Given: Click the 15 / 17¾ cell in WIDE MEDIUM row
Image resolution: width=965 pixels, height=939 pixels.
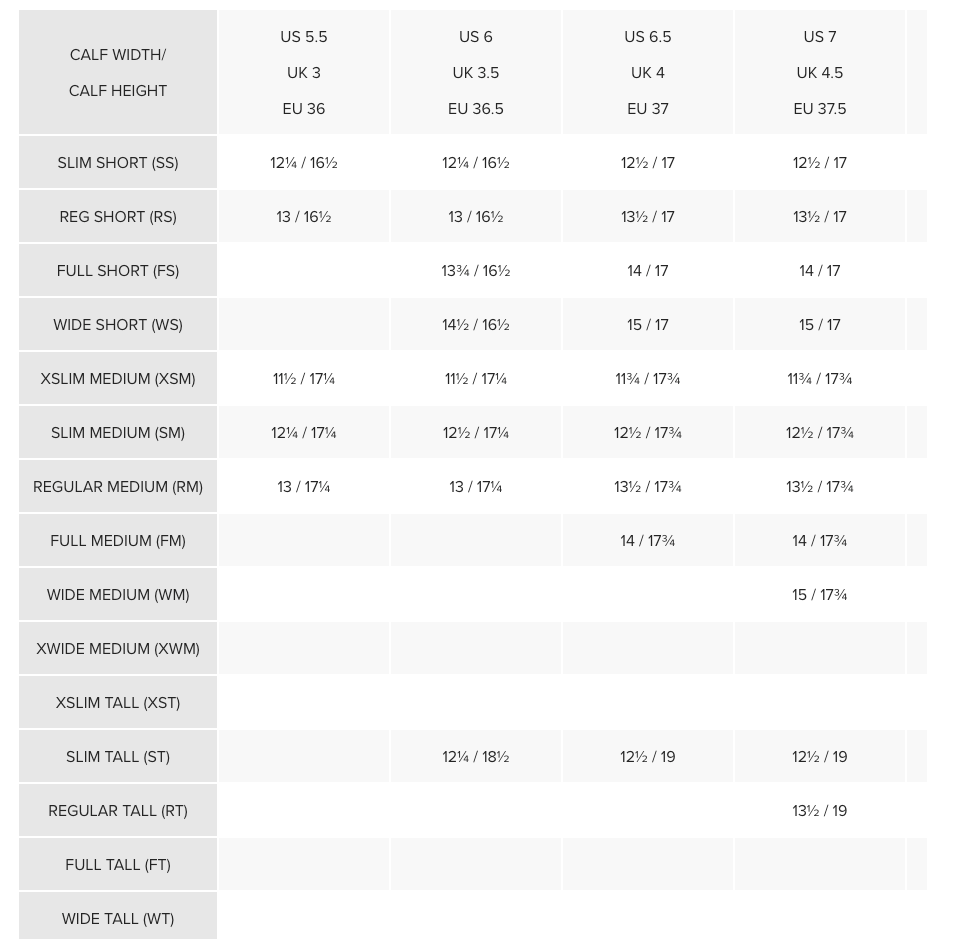Looking at the screenshot, I should [820, 595].
